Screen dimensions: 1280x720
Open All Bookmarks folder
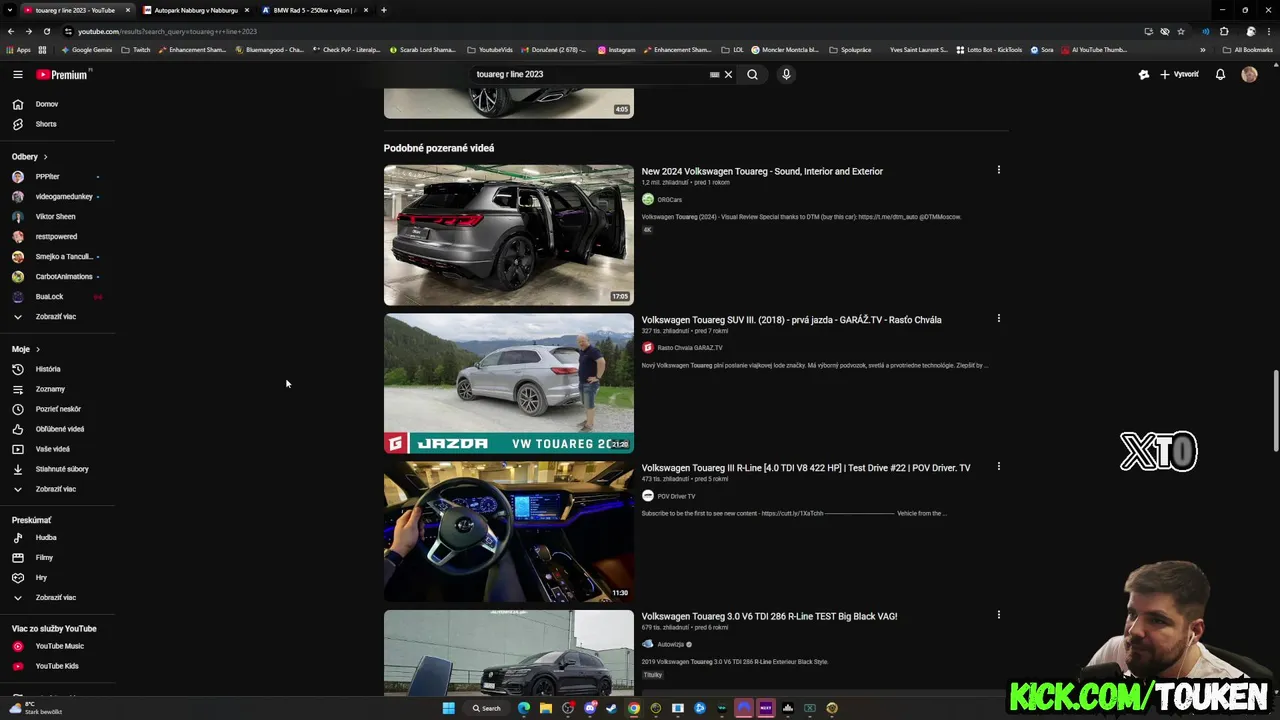click(x=1247, y=50)
